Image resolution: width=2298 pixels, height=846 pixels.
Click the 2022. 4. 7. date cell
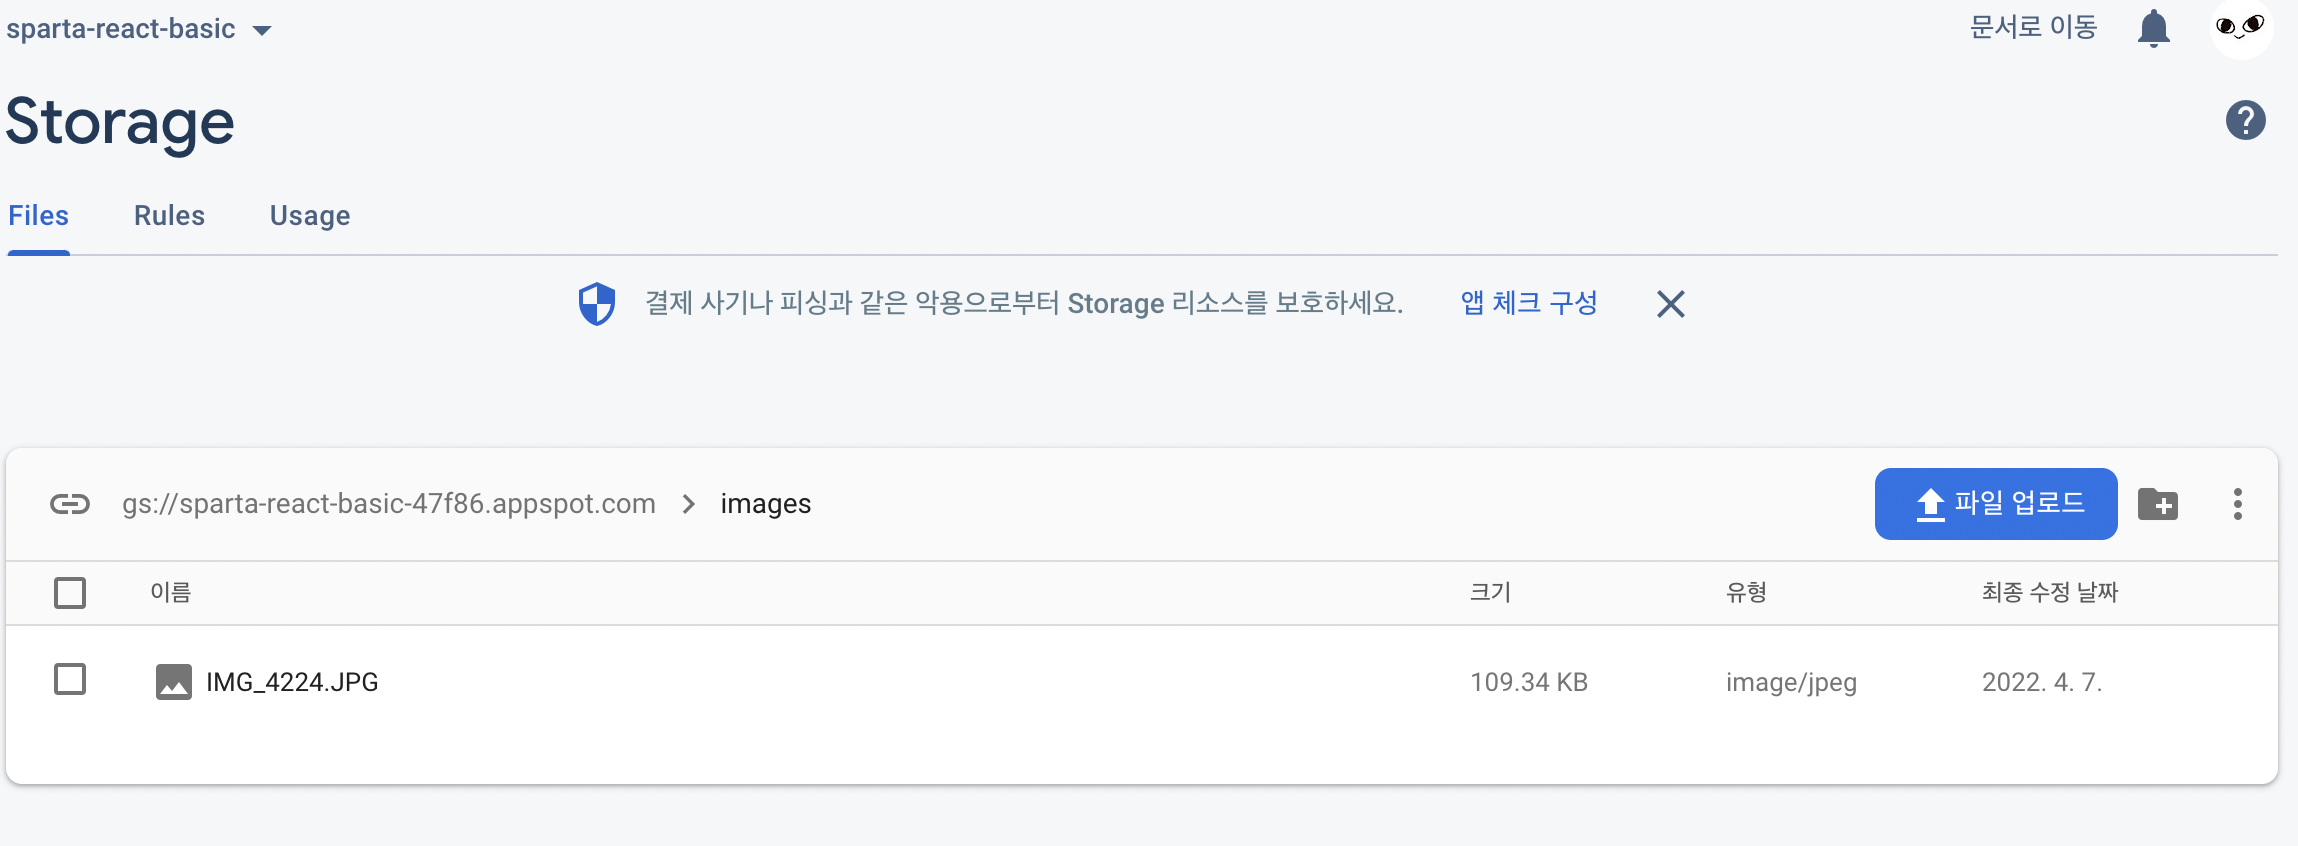tap(2042, 682)
